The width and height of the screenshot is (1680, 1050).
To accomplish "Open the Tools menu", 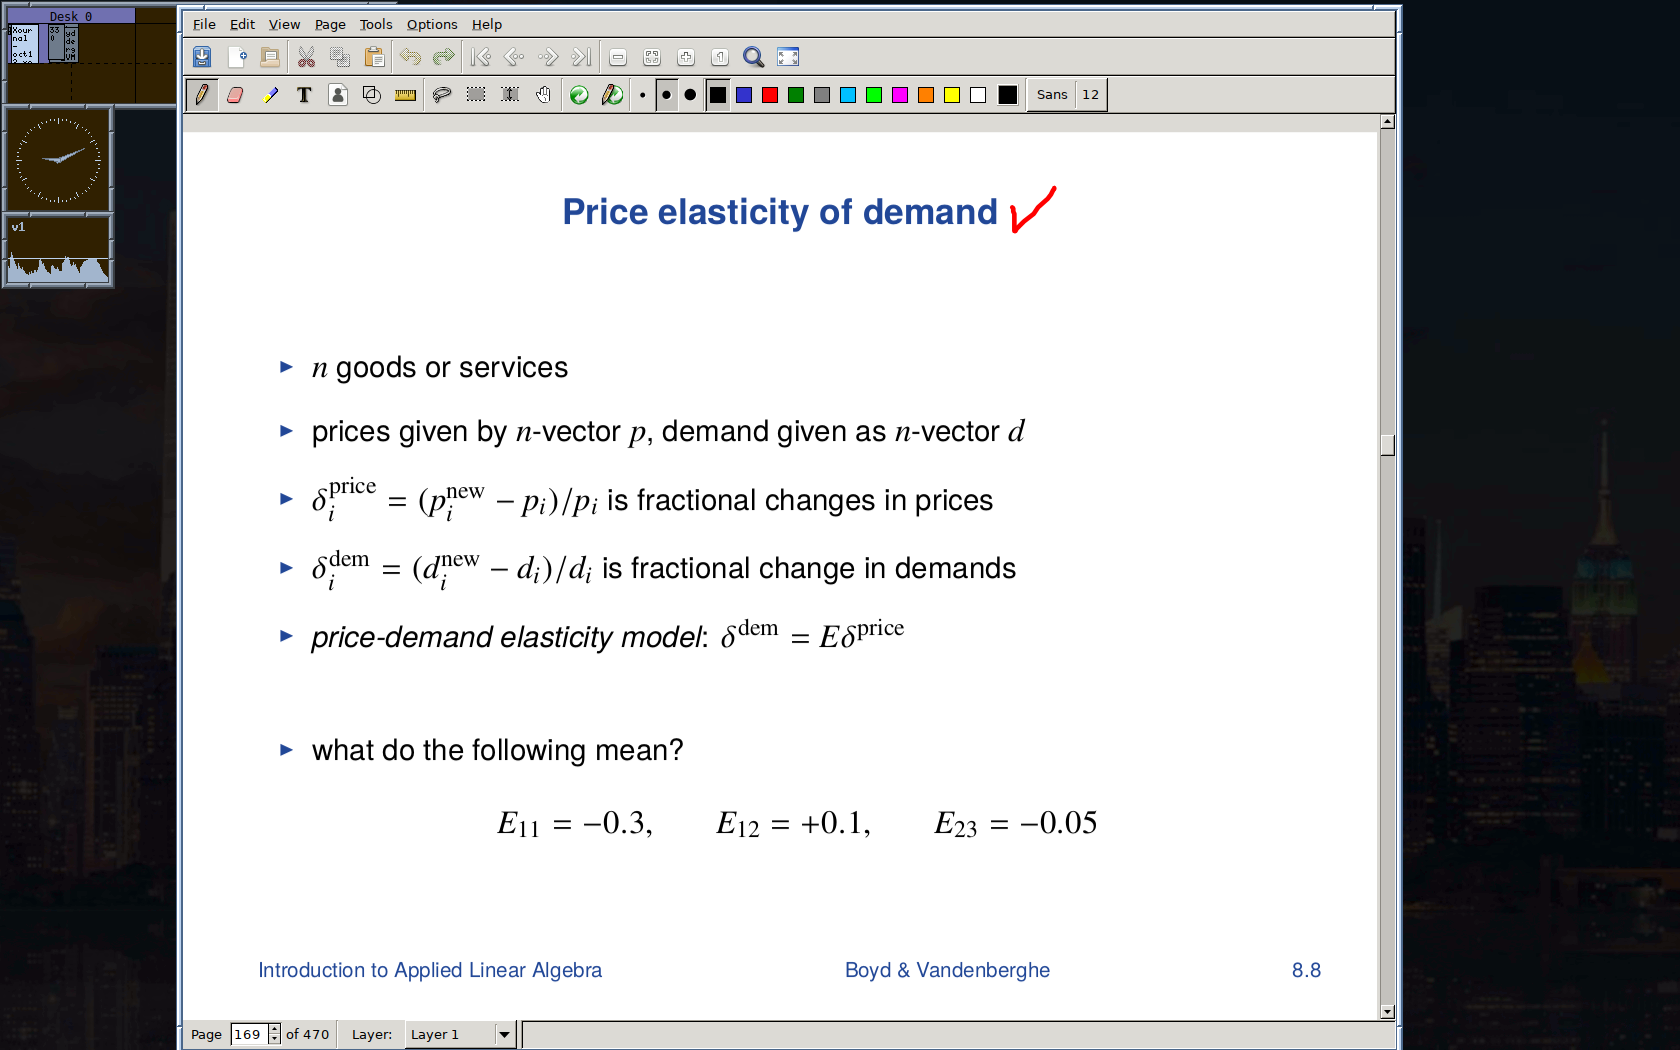I will 376,24.
